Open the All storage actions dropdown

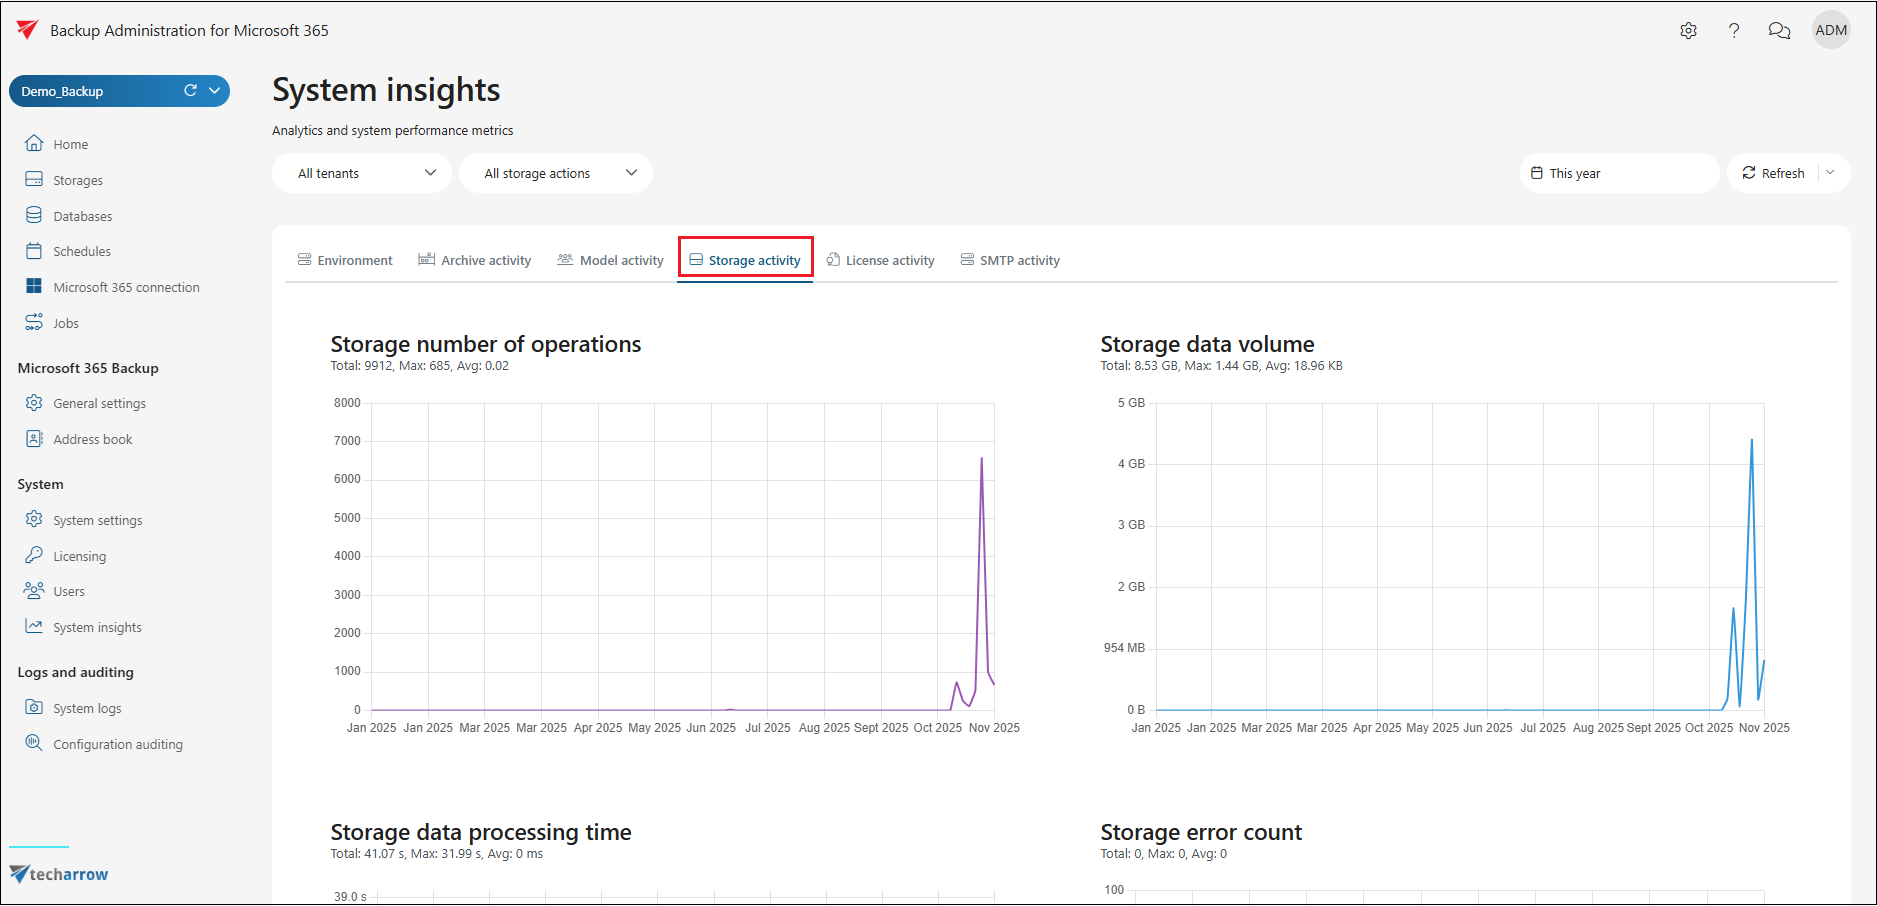coord(555,173)
